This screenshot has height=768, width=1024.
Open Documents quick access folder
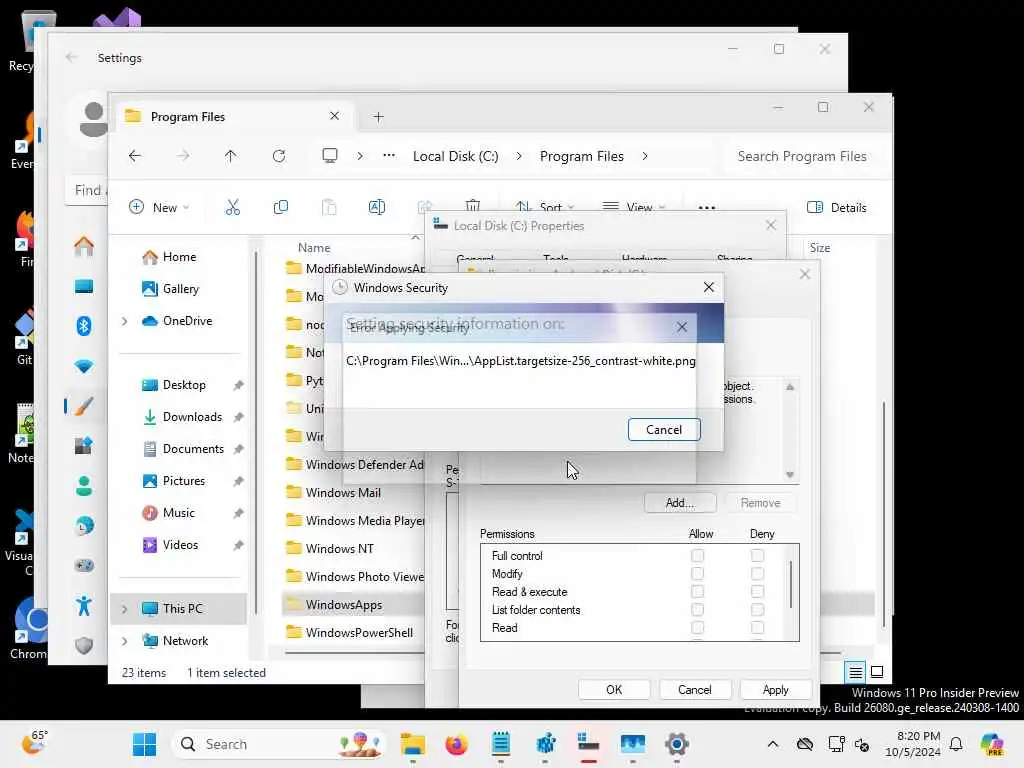pyautogui.click(x=183, y=449)
